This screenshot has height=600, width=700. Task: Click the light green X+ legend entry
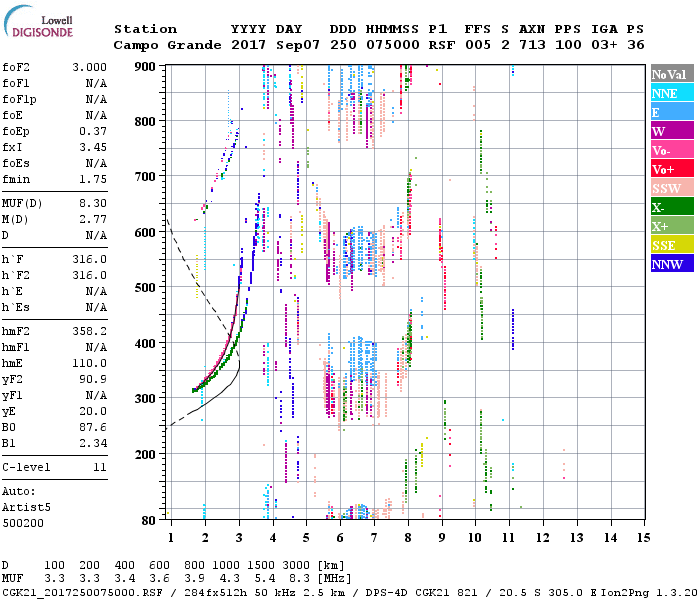(671, 226)
